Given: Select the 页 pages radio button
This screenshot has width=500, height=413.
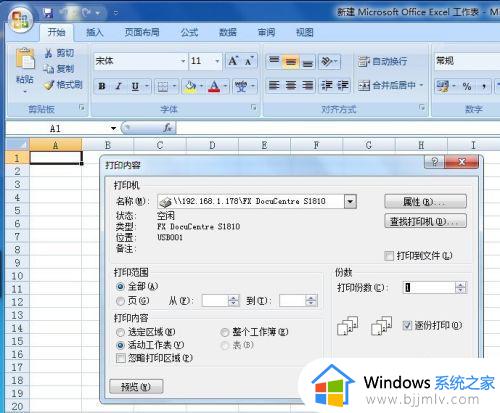Looking at the screenshot, I should pos(120,301).
